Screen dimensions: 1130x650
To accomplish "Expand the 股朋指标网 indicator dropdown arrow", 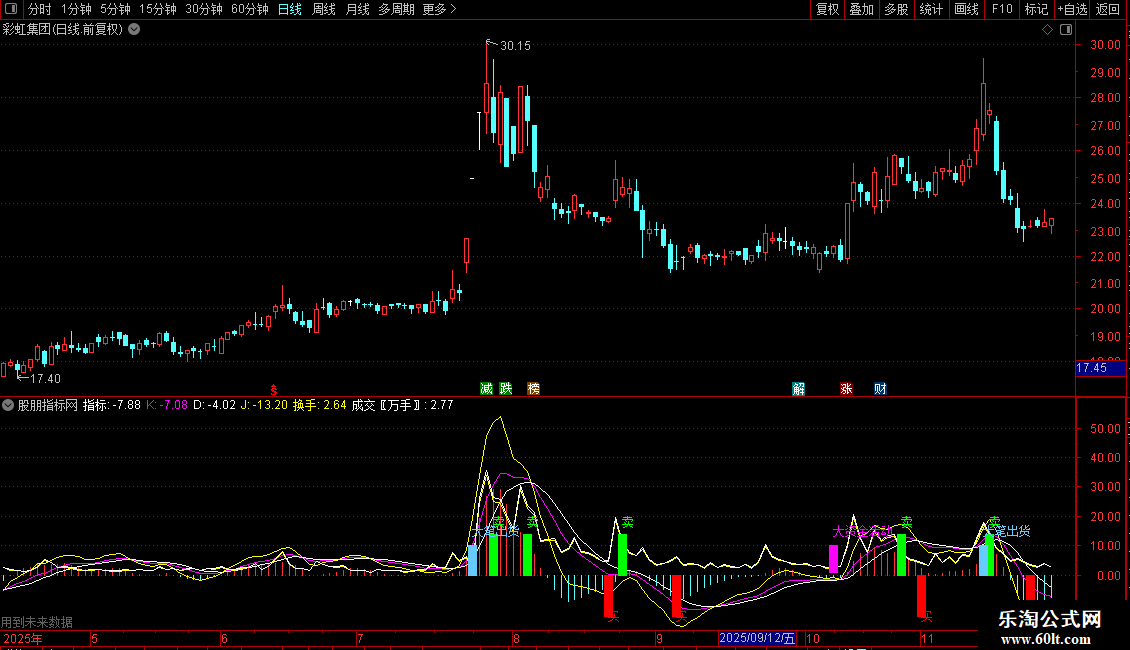I will [8, 405].
